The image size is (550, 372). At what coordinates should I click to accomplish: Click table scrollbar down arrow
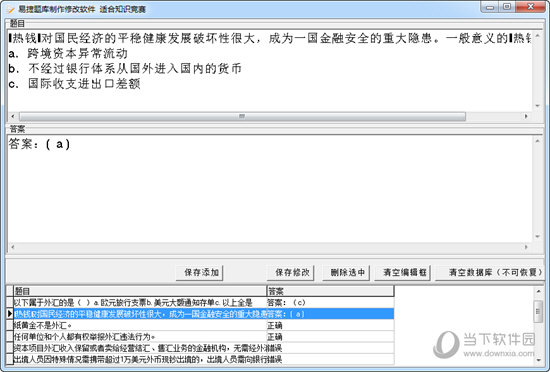tap(538, 360)
